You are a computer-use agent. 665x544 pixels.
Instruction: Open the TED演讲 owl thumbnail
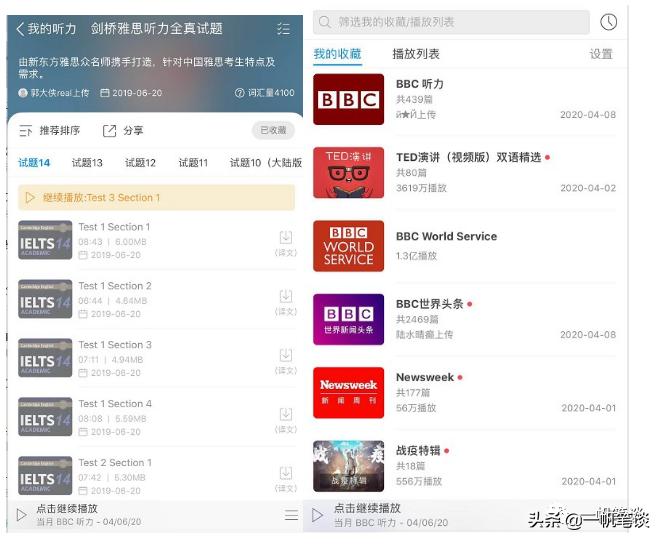349,173
